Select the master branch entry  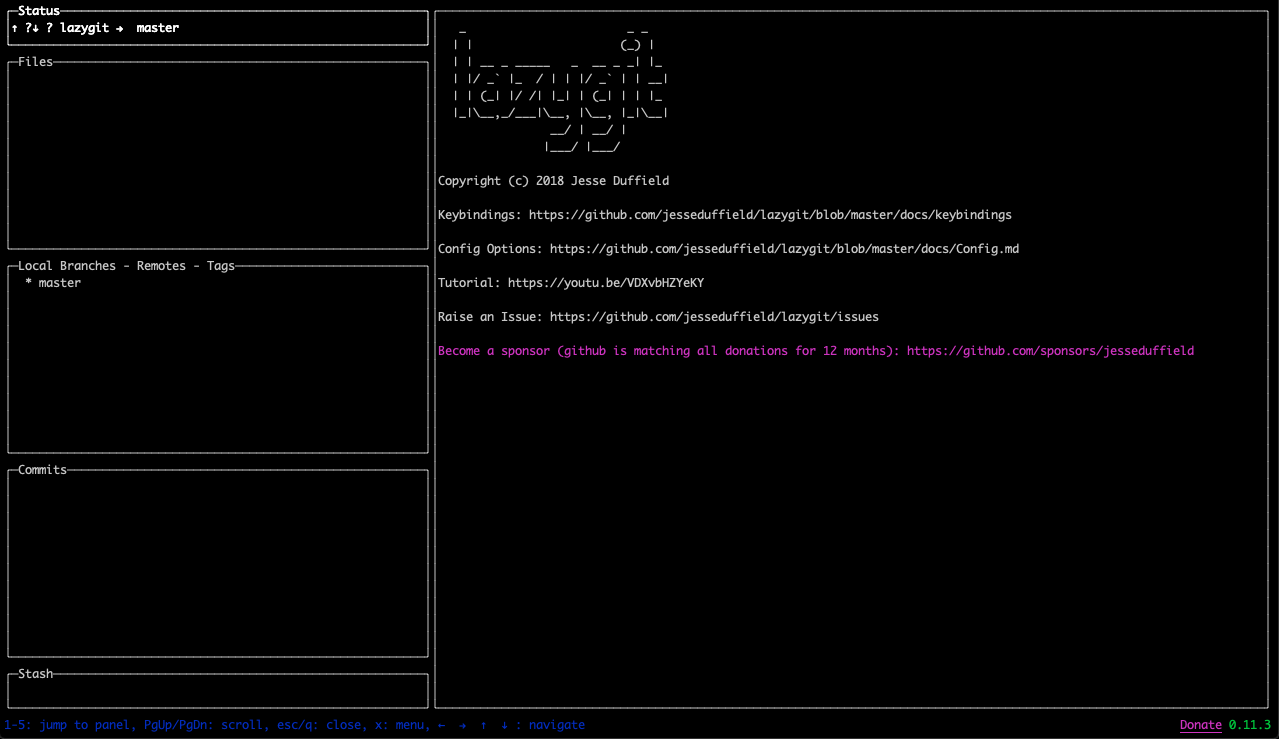tap(51, 282)
